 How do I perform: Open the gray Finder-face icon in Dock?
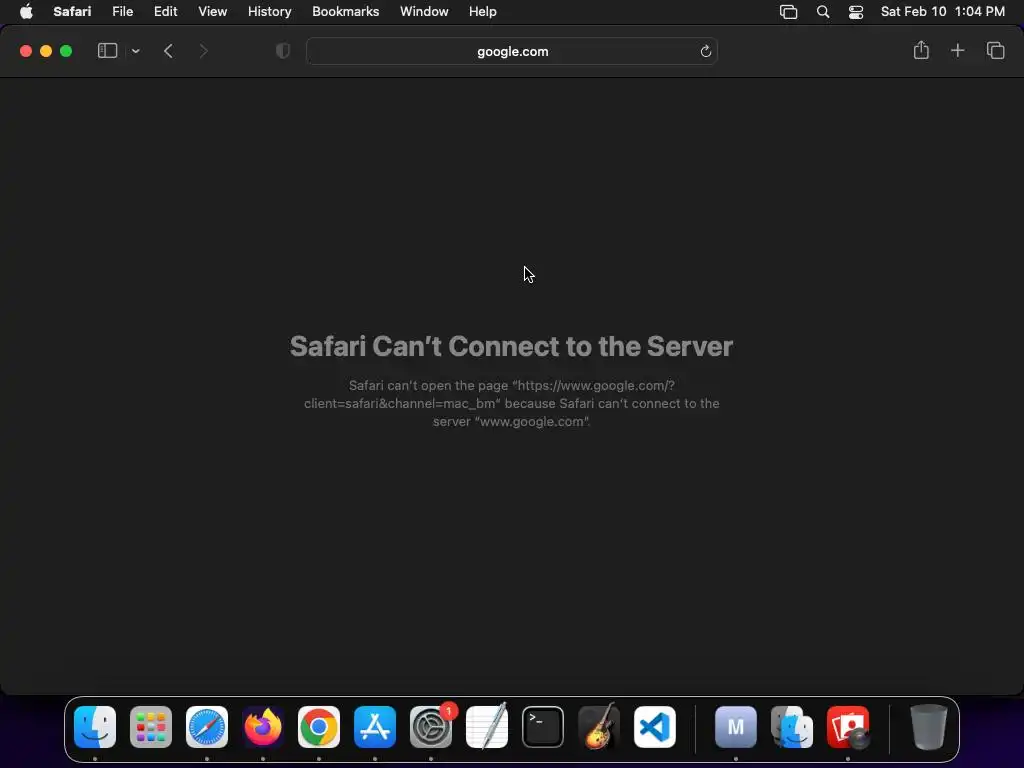click(792, 727)
